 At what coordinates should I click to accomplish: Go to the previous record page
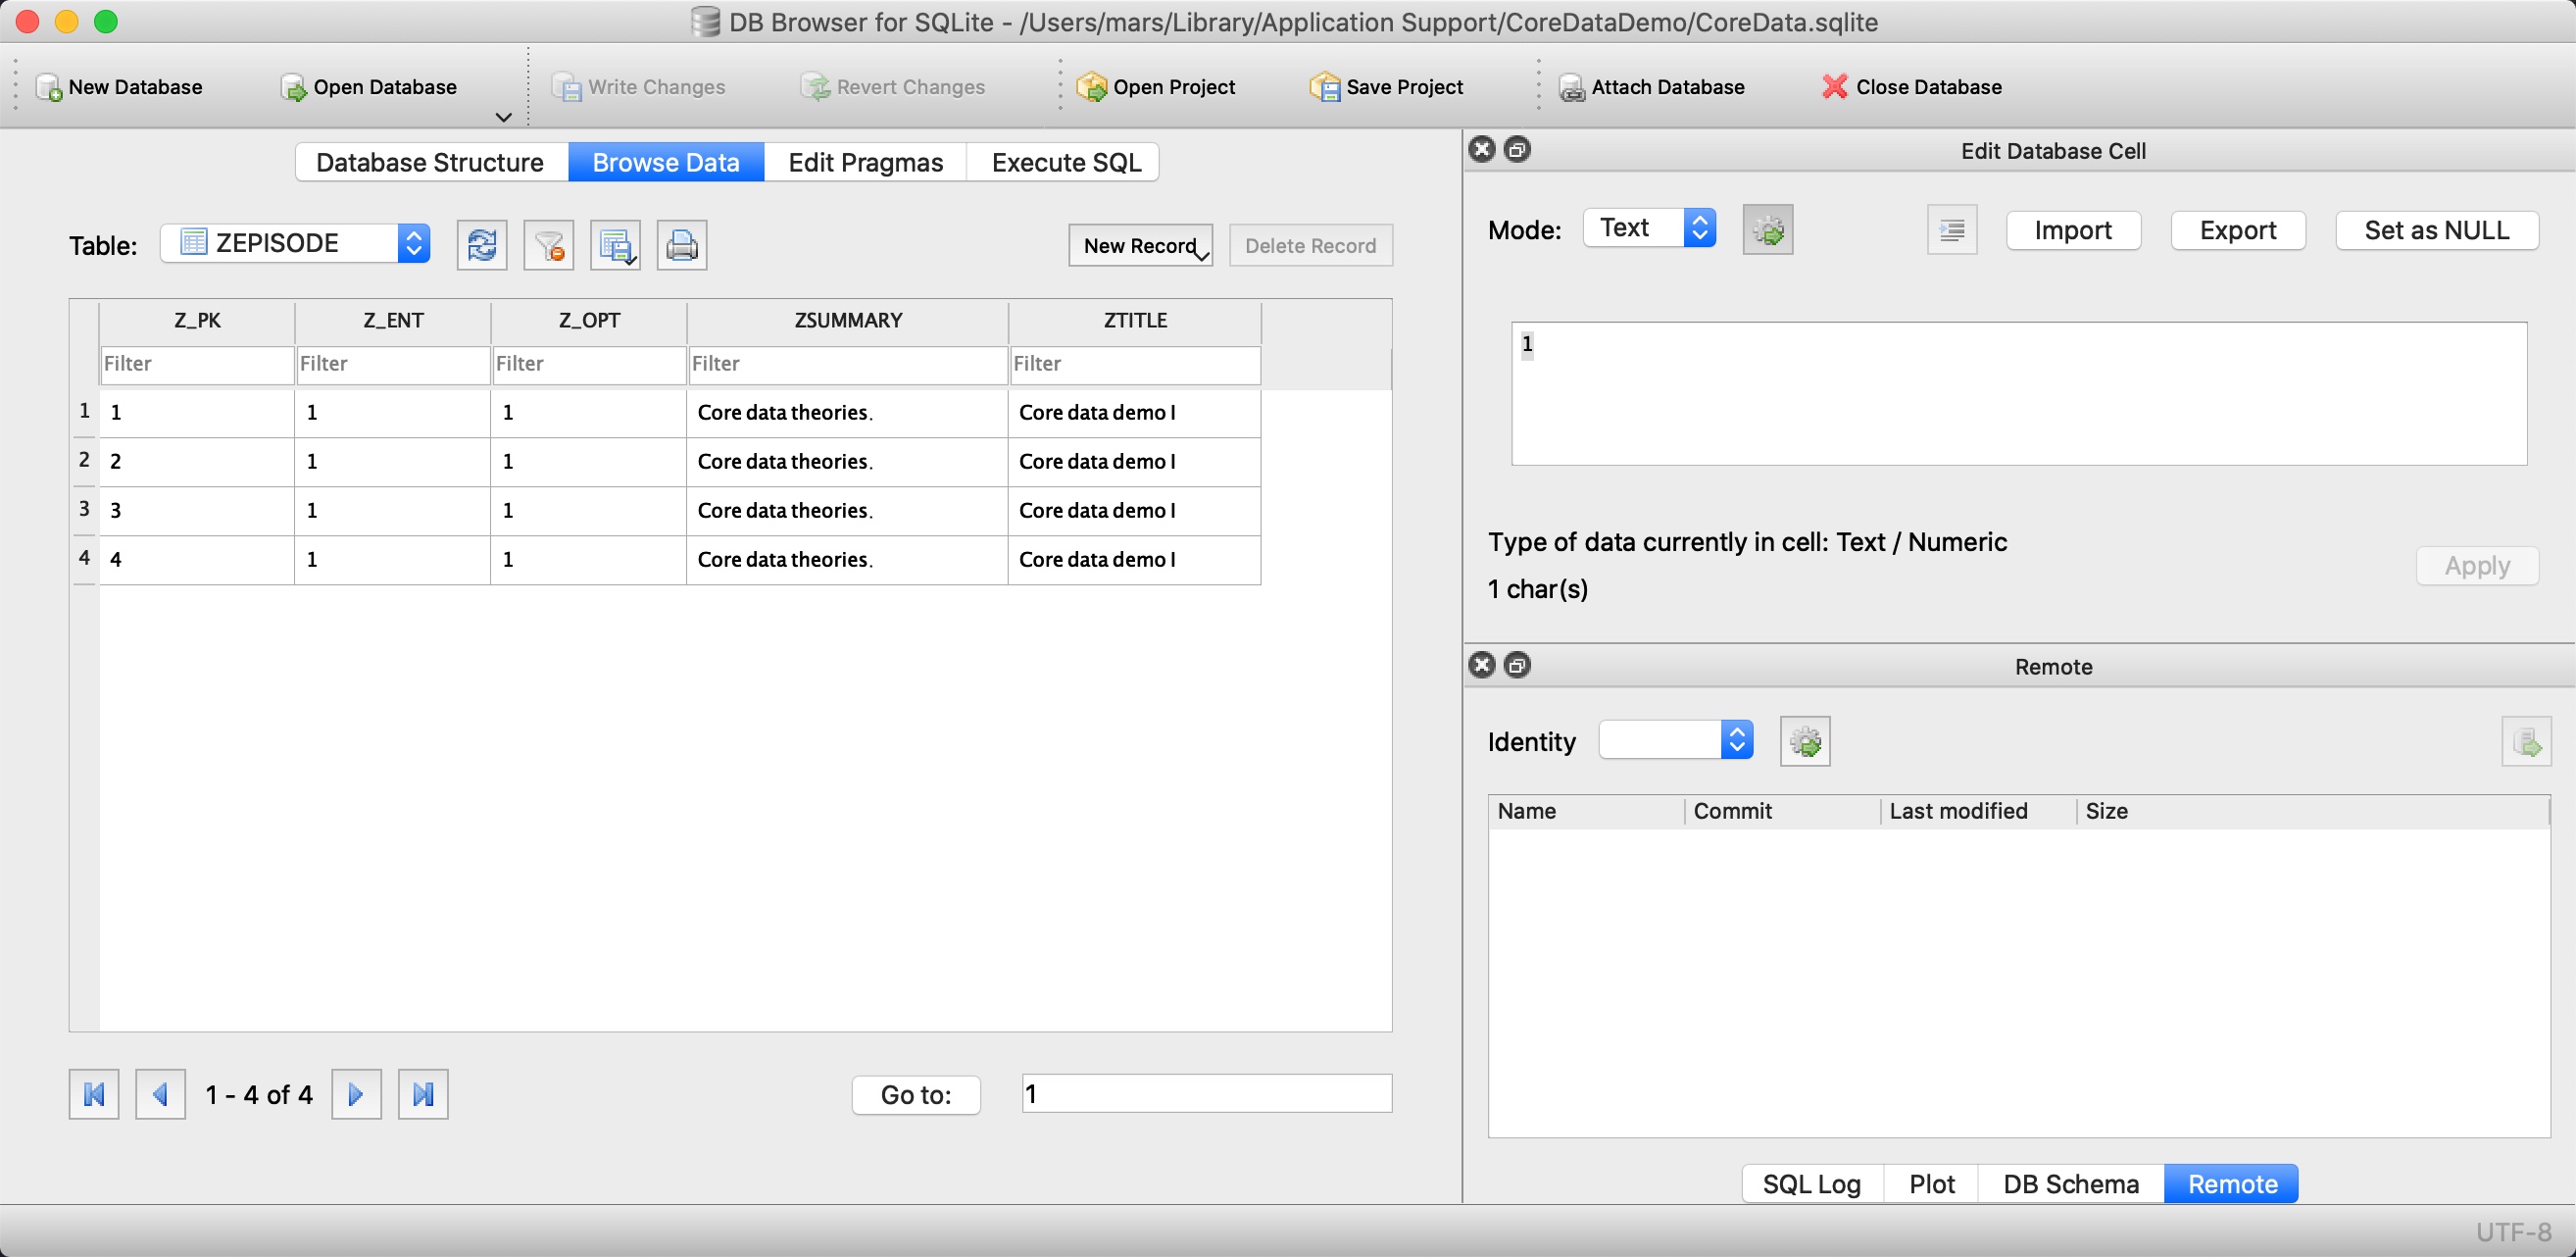(x=160, y=1094)
